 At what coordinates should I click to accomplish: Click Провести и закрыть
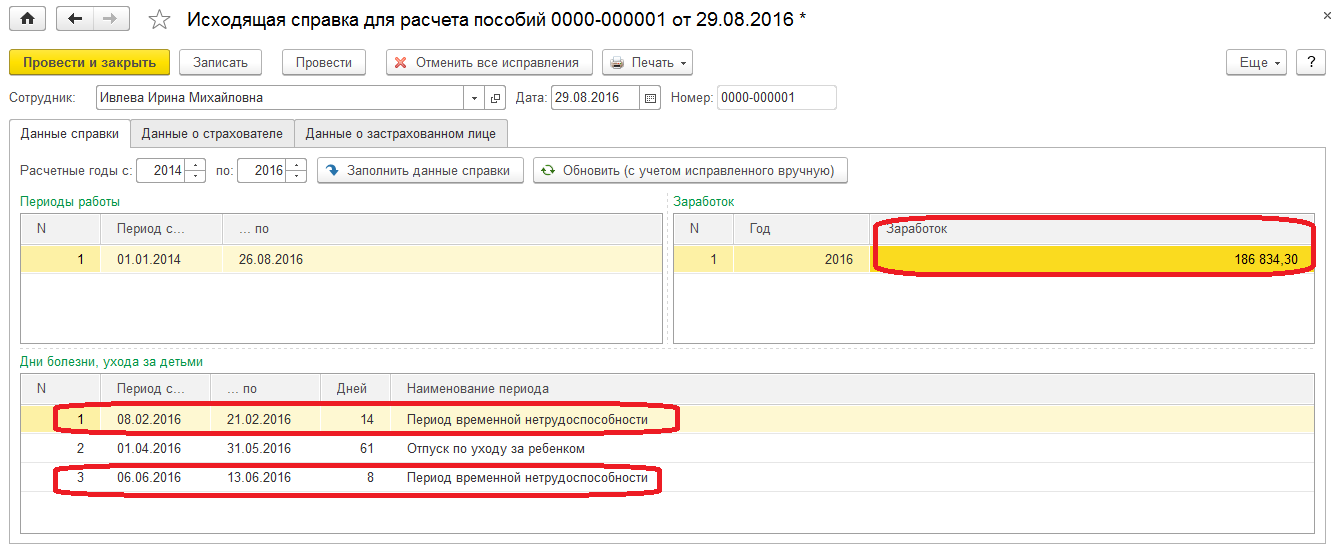[90, 62]
